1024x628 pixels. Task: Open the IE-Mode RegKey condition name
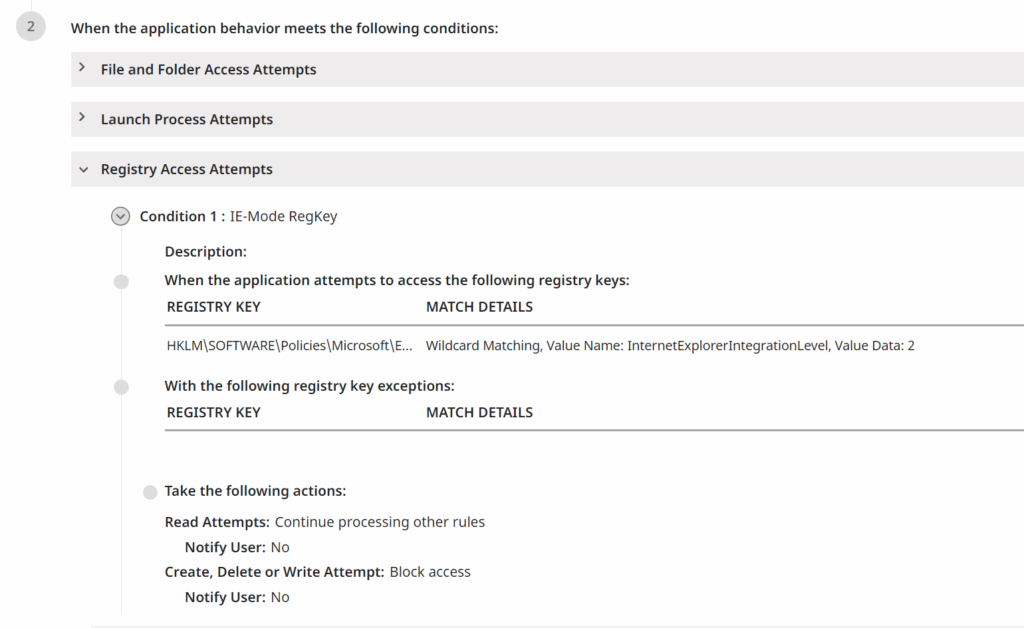[x=283, y=217]
